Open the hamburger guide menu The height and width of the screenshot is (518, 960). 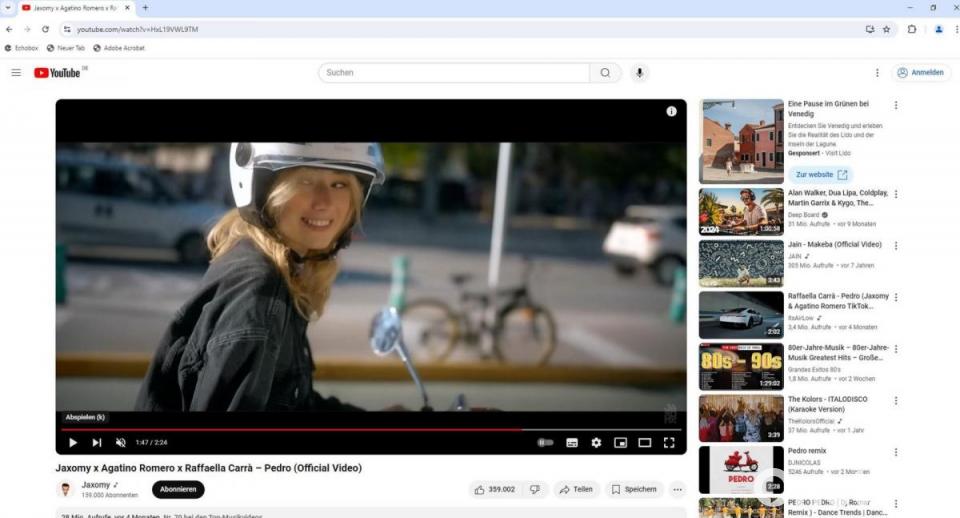coord(16,73)
